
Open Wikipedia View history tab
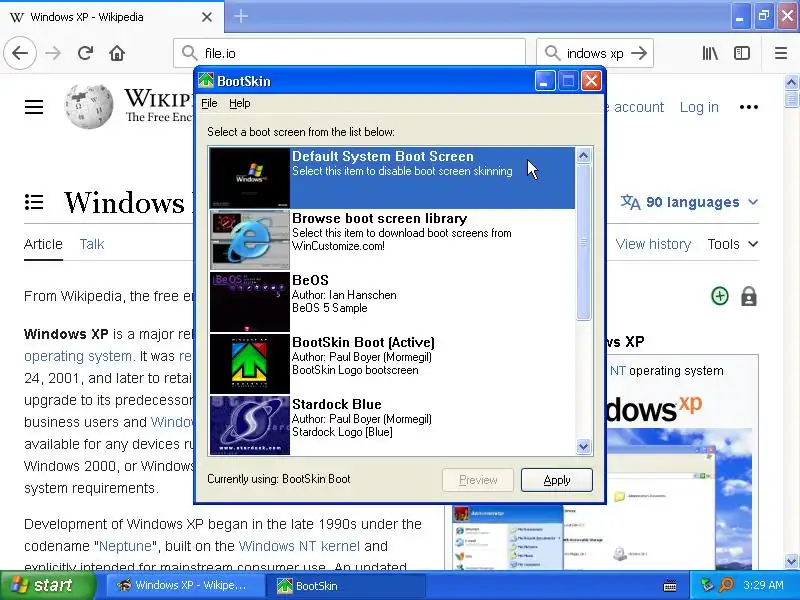click(x=653, y=244)
